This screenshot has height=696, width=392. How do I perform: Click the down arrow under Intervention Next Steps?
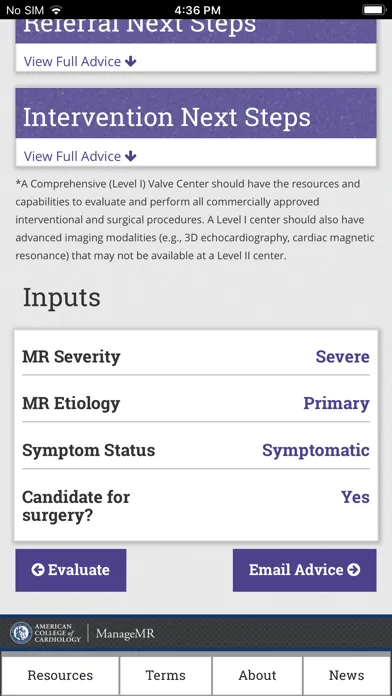tap(131, 156)
